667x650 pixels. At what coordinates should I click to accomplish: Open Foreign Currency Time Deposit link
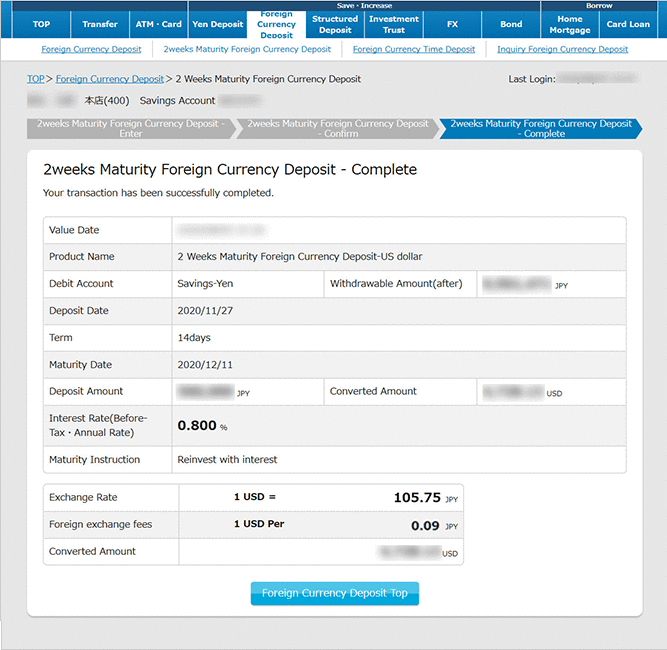pyautogui.click(x=414, y=49)
